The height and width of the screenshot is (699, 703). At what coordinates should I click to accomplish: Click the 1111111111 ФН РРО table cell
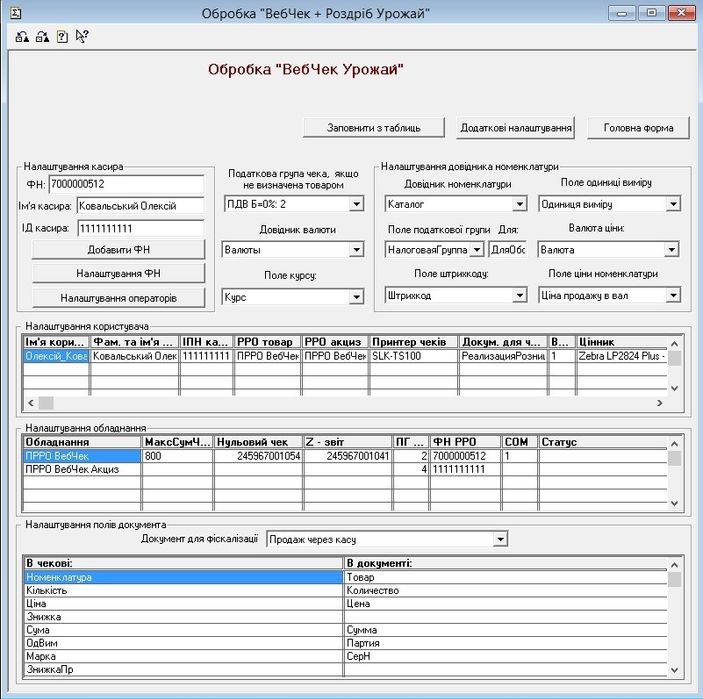click(x=465, y=469)
